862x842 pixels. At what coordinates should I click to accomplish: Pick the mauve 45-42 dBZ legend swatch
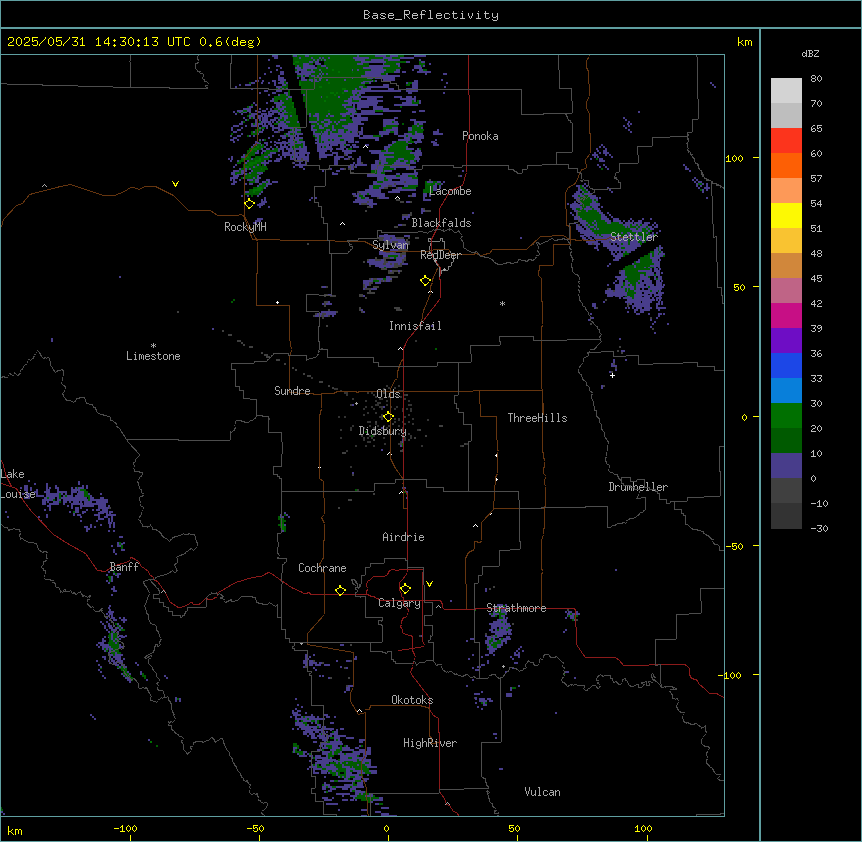(x=786, y=291)
